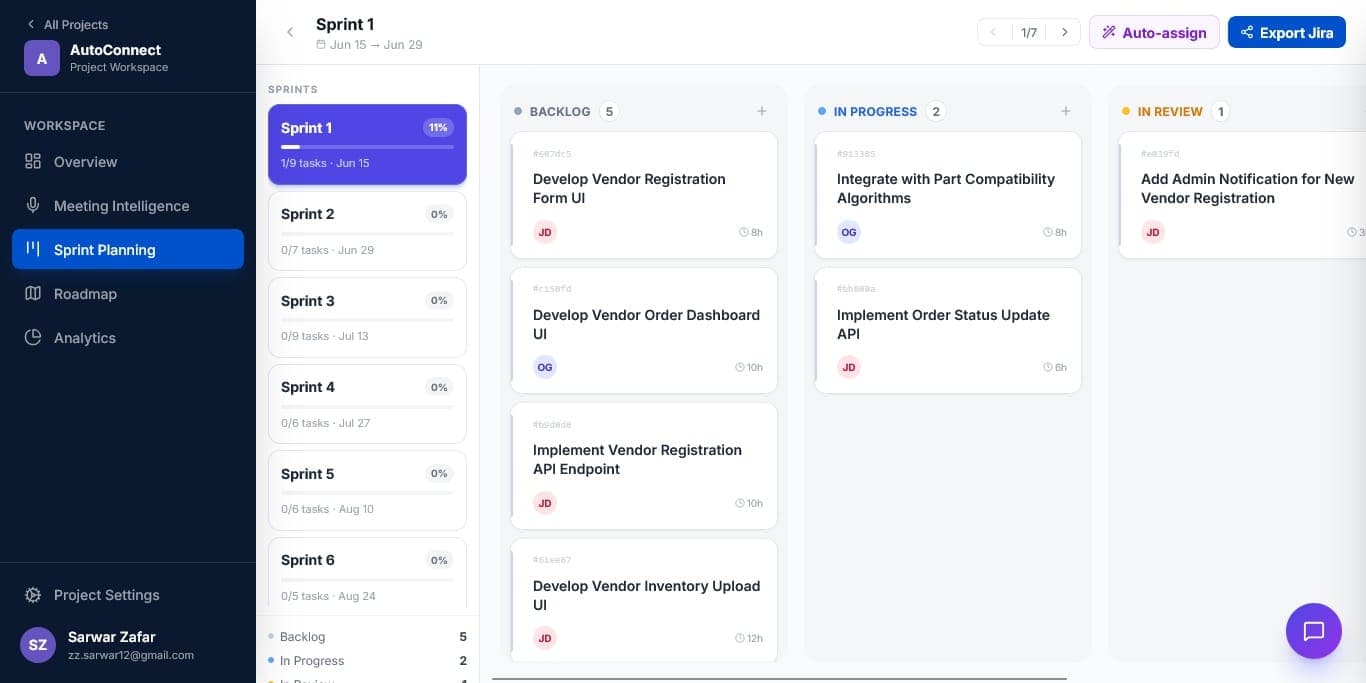
Task: Click the Analytics pie chart icon
Action: pos(33,338)
